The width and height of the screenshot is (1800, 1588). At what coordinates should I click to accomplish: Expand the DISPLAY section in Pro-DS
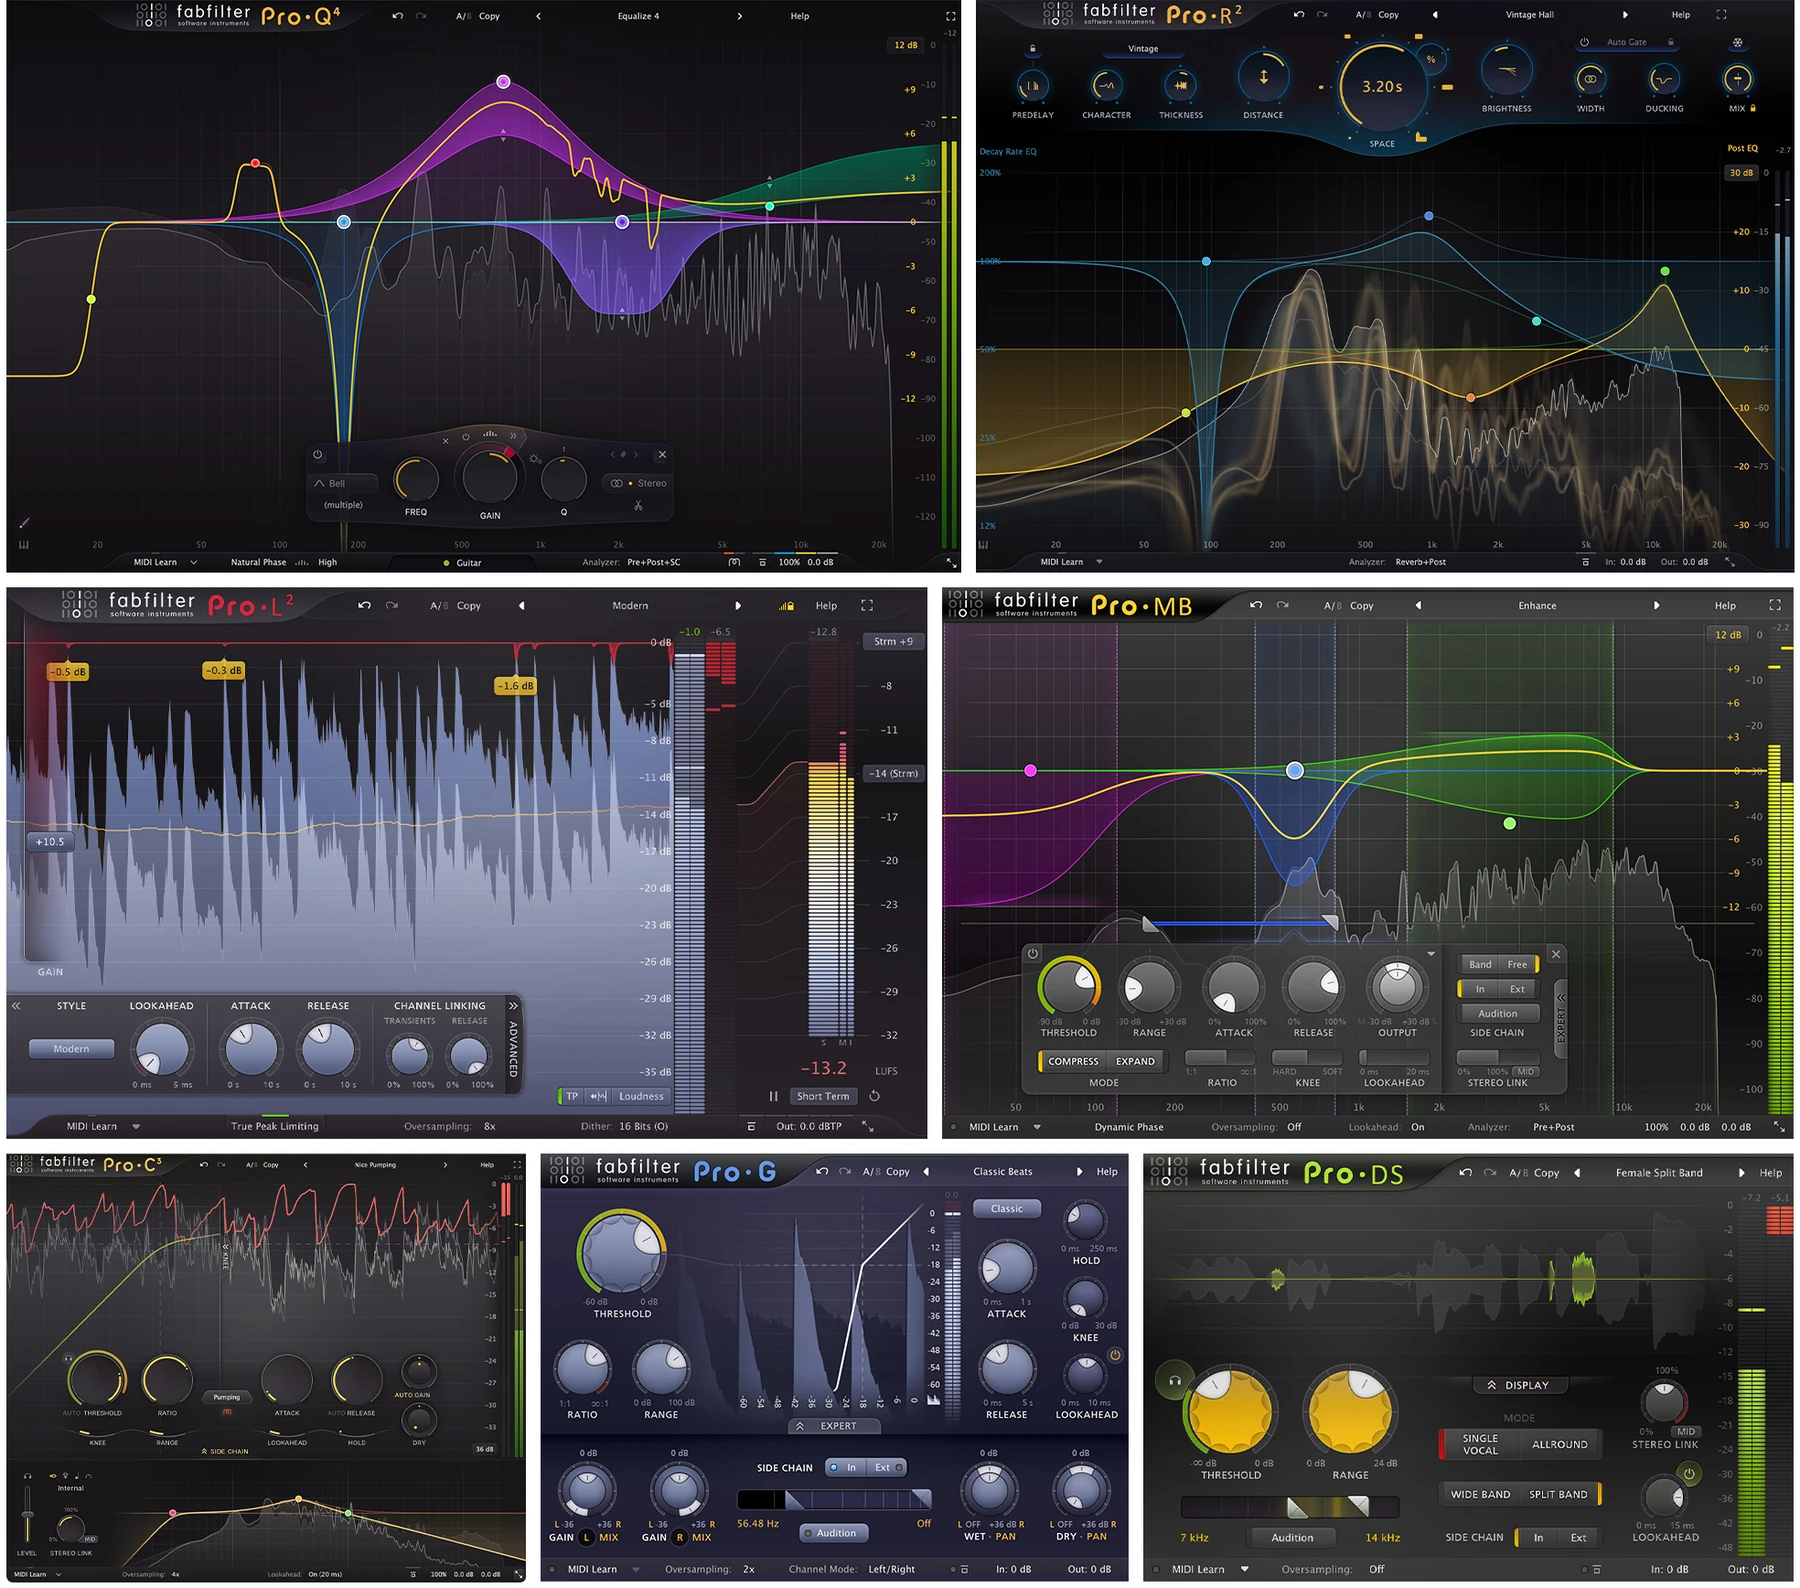tap(1518, 1385)
